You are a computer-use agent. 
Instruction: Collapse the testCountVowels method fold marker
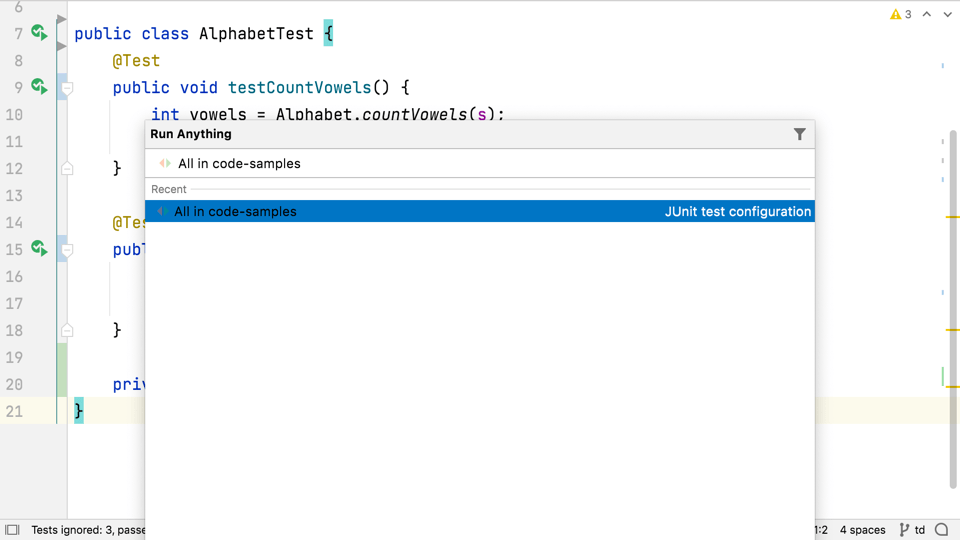[x=67, y=88]
